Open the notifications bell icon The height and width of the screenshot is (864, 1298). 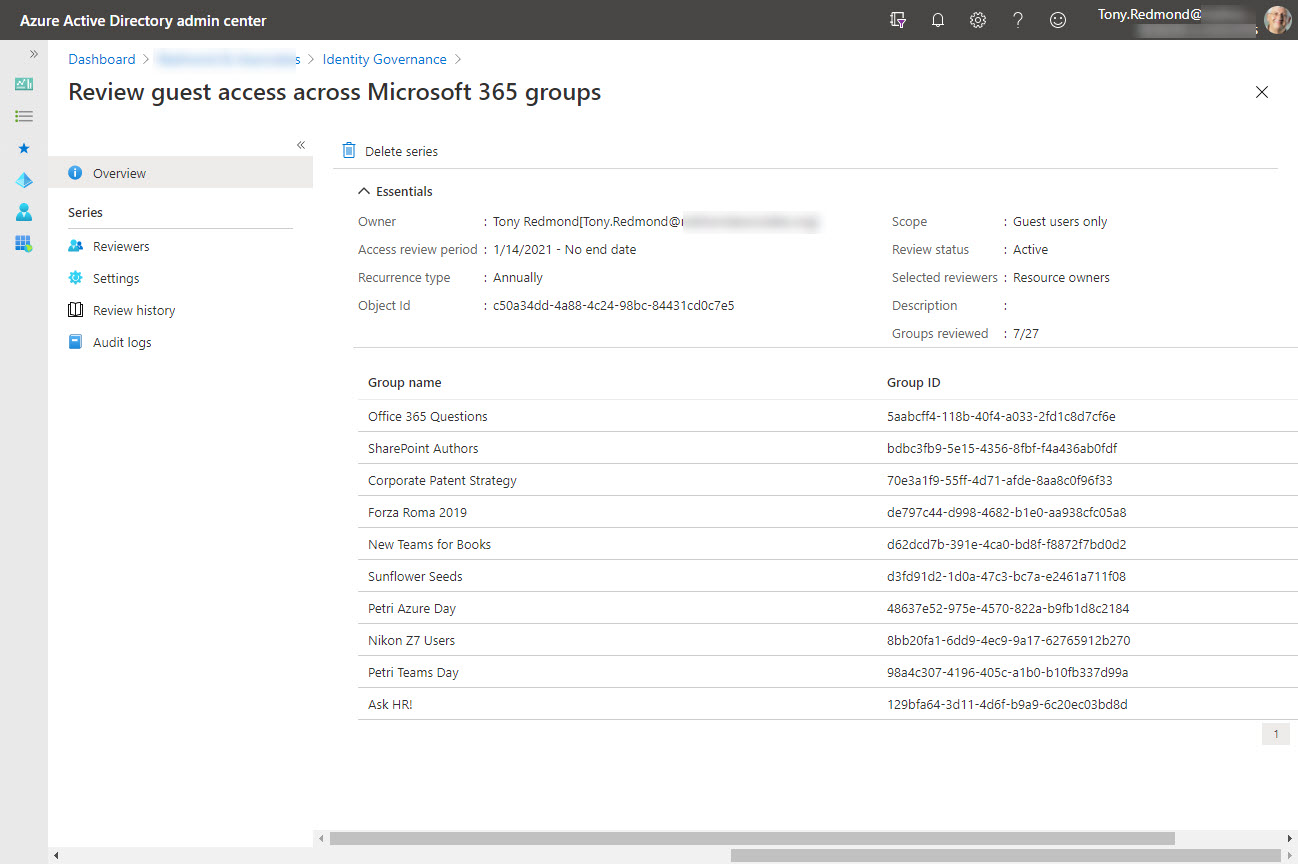tap(937, 20)
